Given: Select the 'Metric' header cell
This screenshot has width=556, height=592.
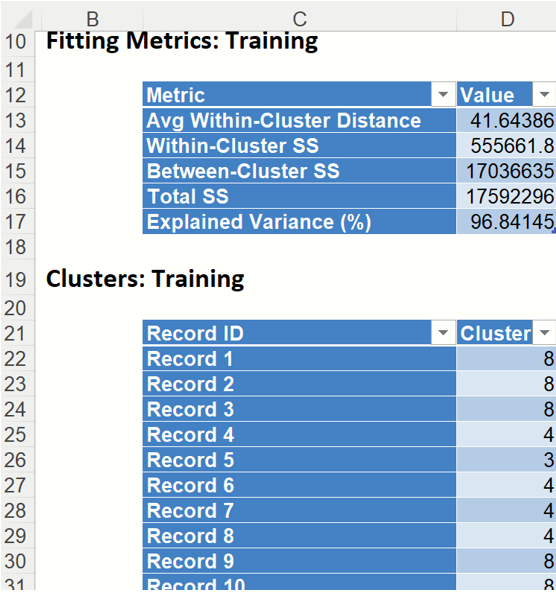Looking at the screenshot, I should pyautogui.click(x=299, y=94).
